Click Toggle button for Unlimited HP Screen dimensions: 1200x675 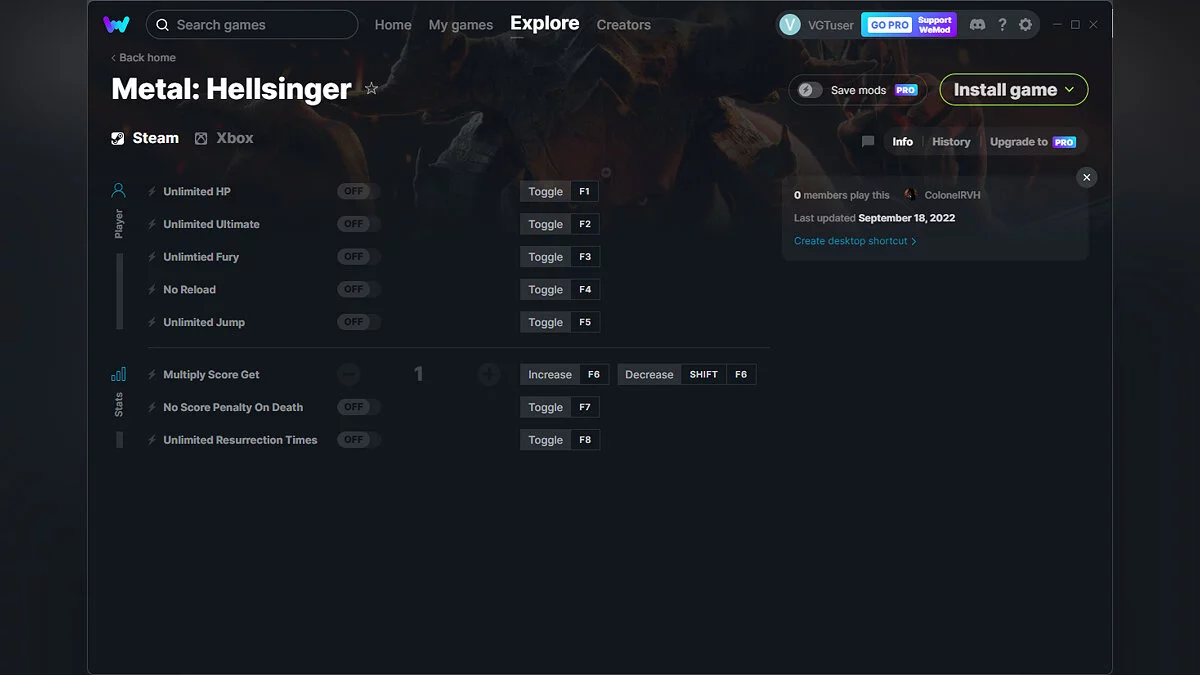click(545, 192)
